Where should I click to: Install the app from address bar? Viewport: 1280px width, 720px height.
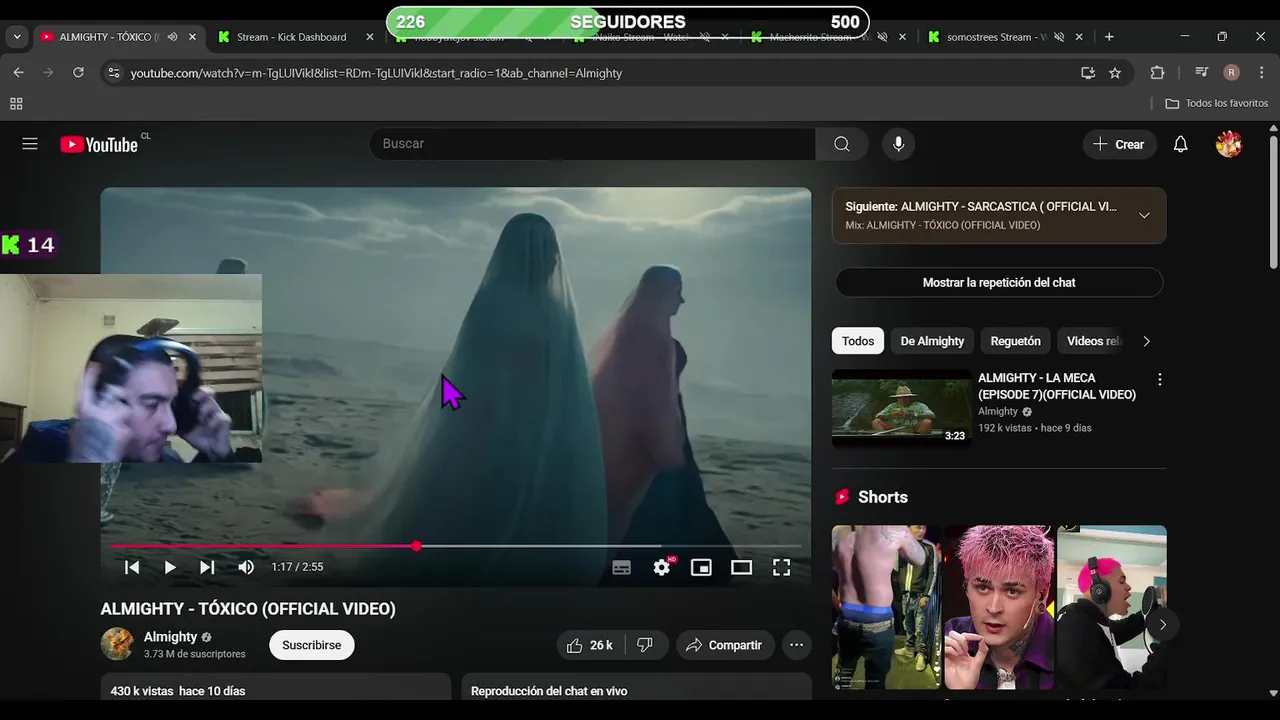1087,73
